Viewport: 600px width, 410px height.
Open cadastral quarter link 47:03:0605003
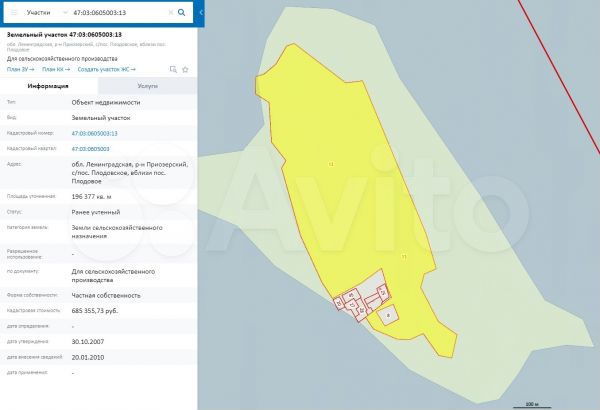pos(90,148)
